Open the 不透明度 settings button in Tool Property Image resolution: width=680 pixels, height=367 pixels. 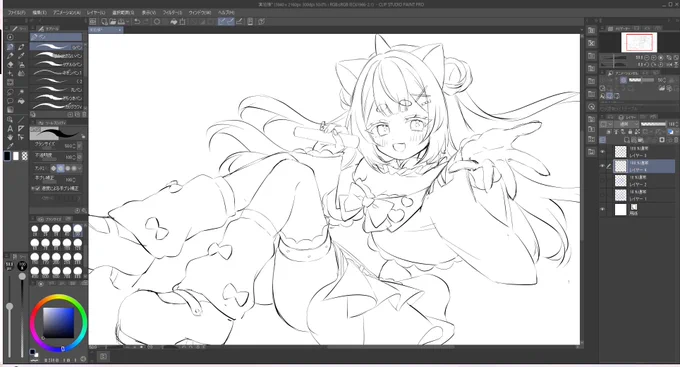click(80, 157)
